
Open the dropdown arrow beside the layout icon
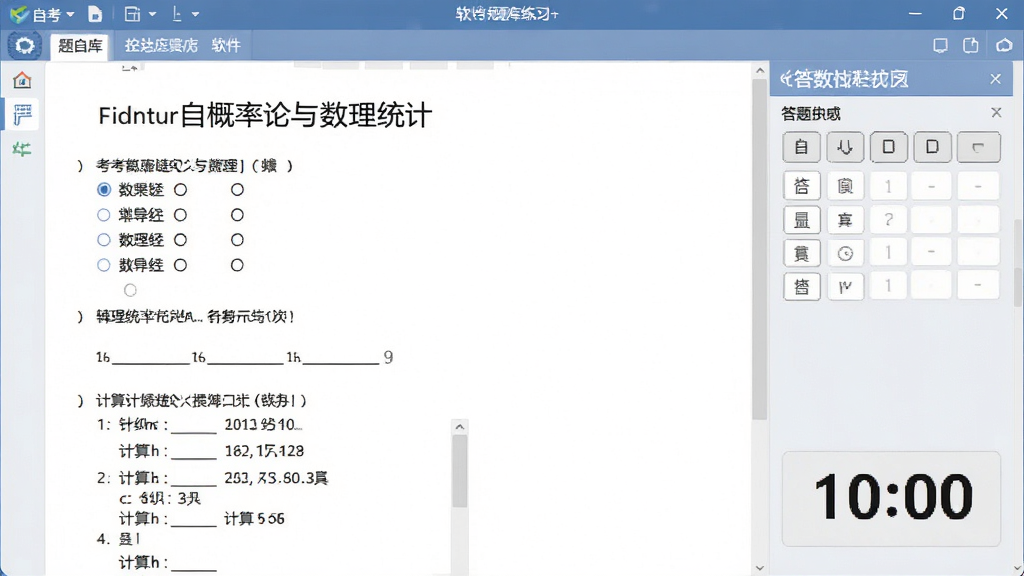click(152, 14)
